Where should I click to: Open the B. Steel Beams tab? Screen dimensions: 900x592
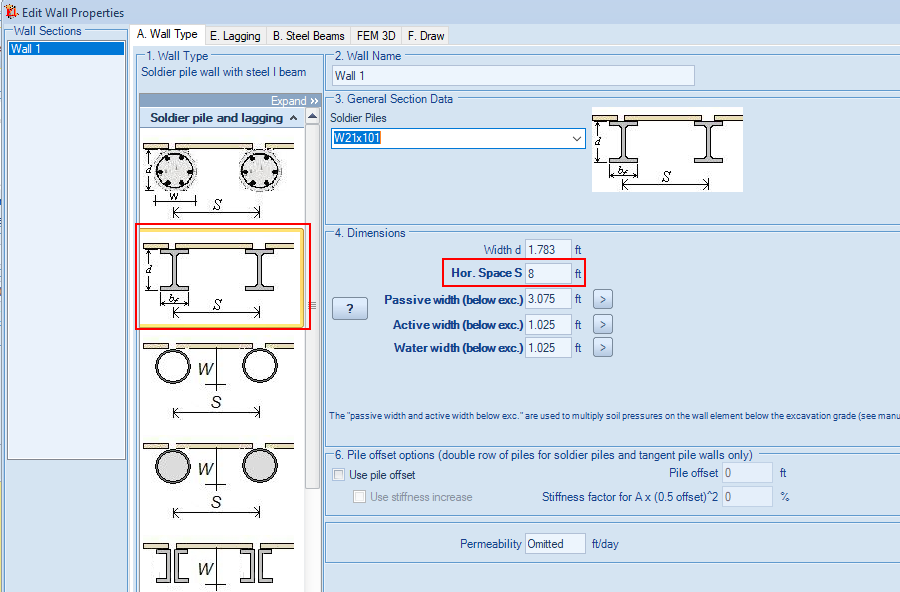coord(309,36)
